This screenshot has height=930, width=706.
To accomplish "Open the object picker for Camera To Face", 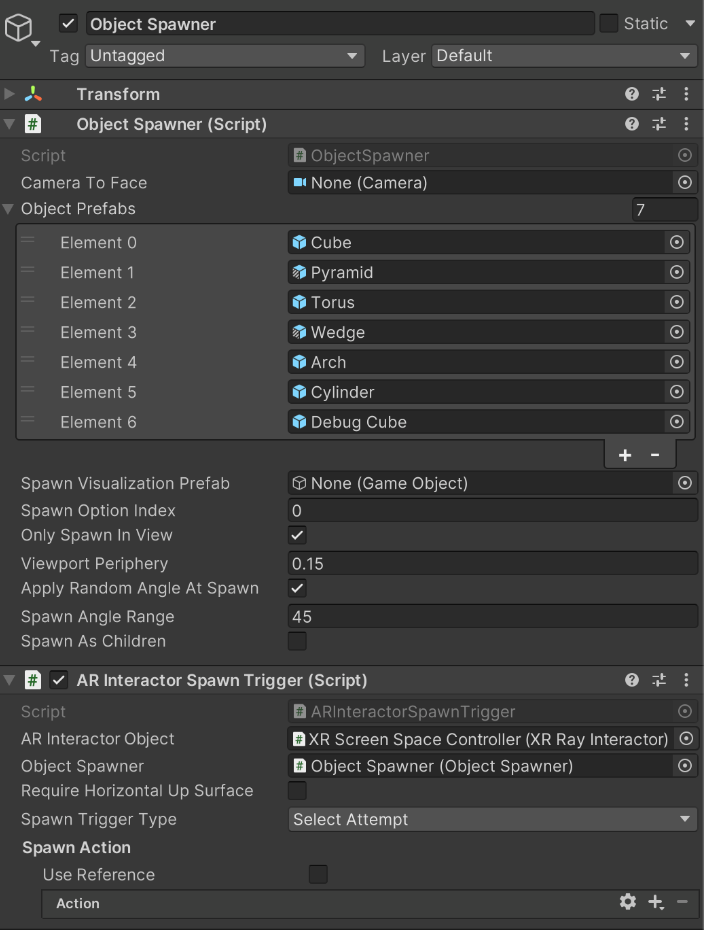I will pos(685,182).
